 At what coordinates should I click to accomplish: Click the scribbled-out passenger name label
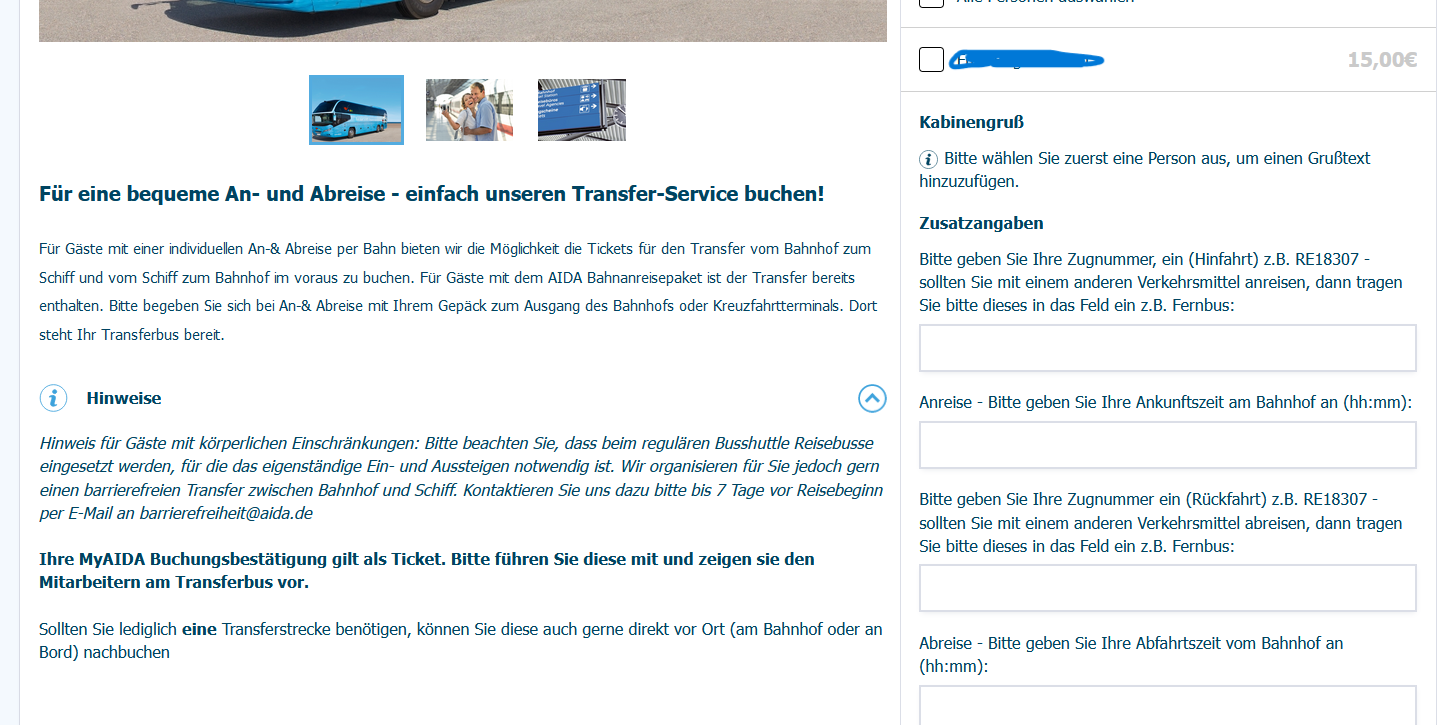[x=1025, y=60]
